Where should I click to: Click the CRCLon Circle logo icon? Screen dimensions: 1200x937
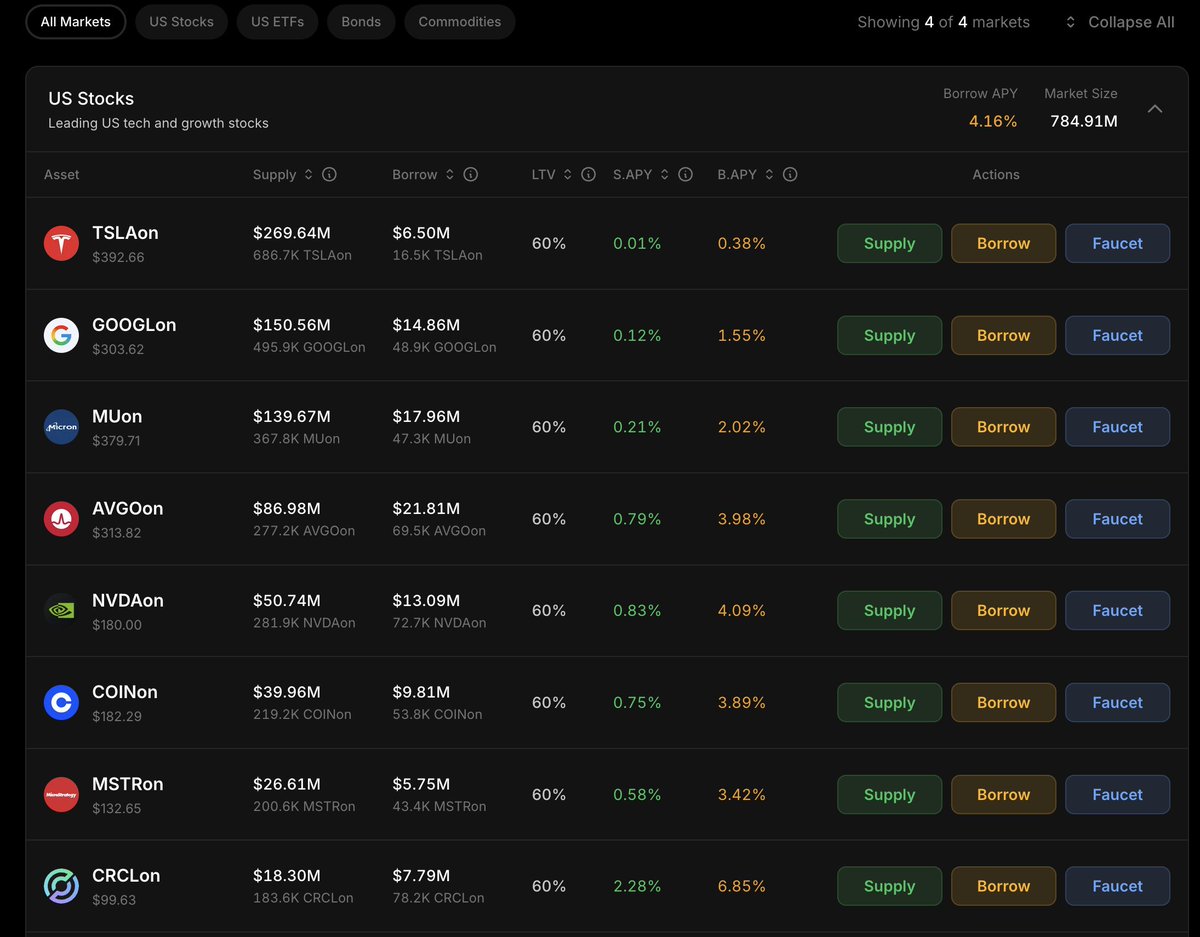click(x=61, y=886)
